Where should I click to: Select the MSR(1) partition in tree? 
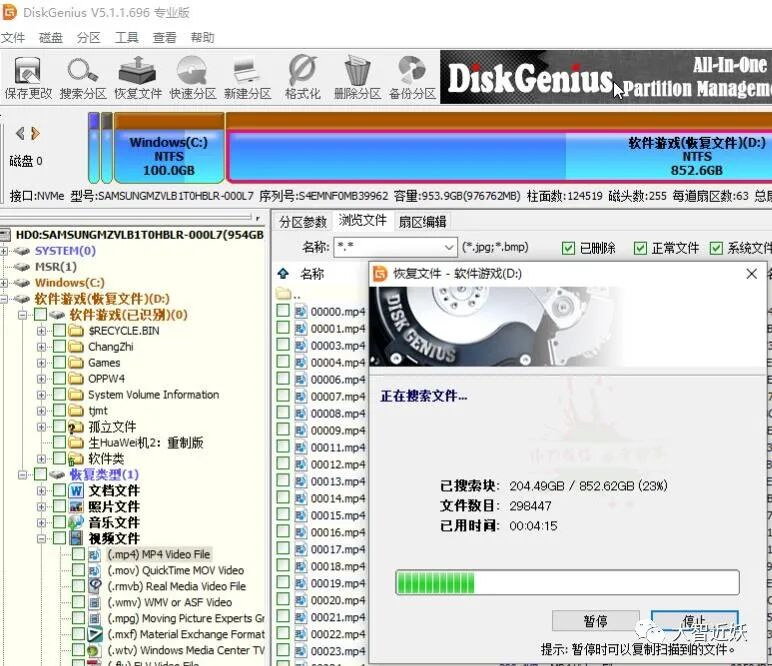[56, 266]
